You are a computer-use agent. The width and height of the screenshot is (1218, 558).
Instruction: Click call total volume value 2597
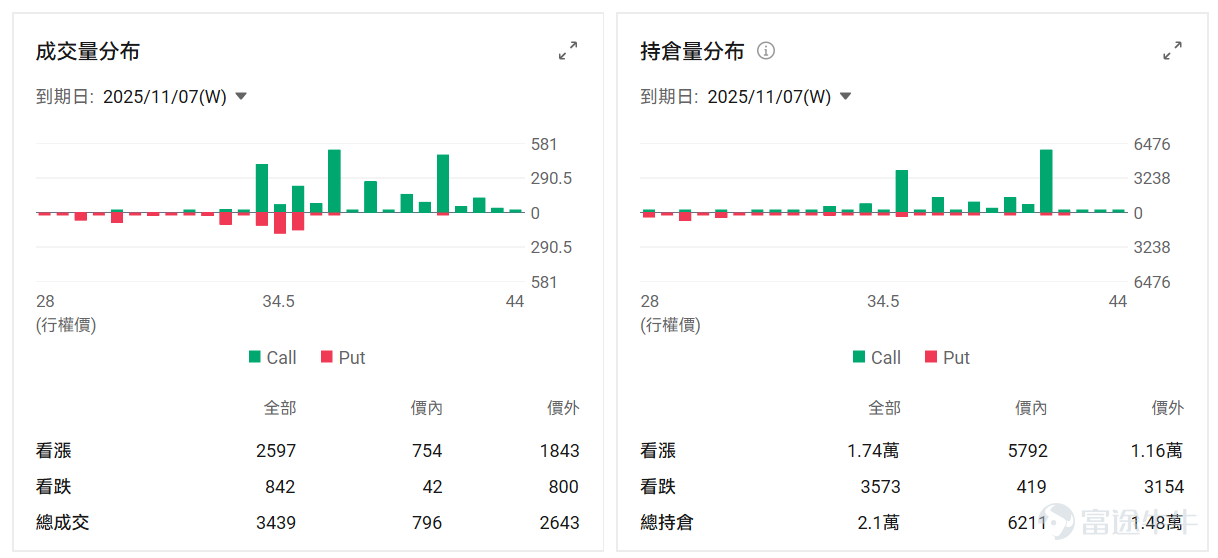(x=276, y=451)
